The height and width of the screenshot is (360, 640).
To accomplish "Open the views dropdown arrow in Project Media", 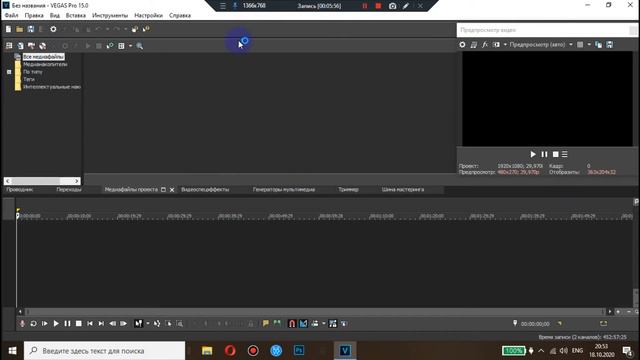I will click(130, 46).
